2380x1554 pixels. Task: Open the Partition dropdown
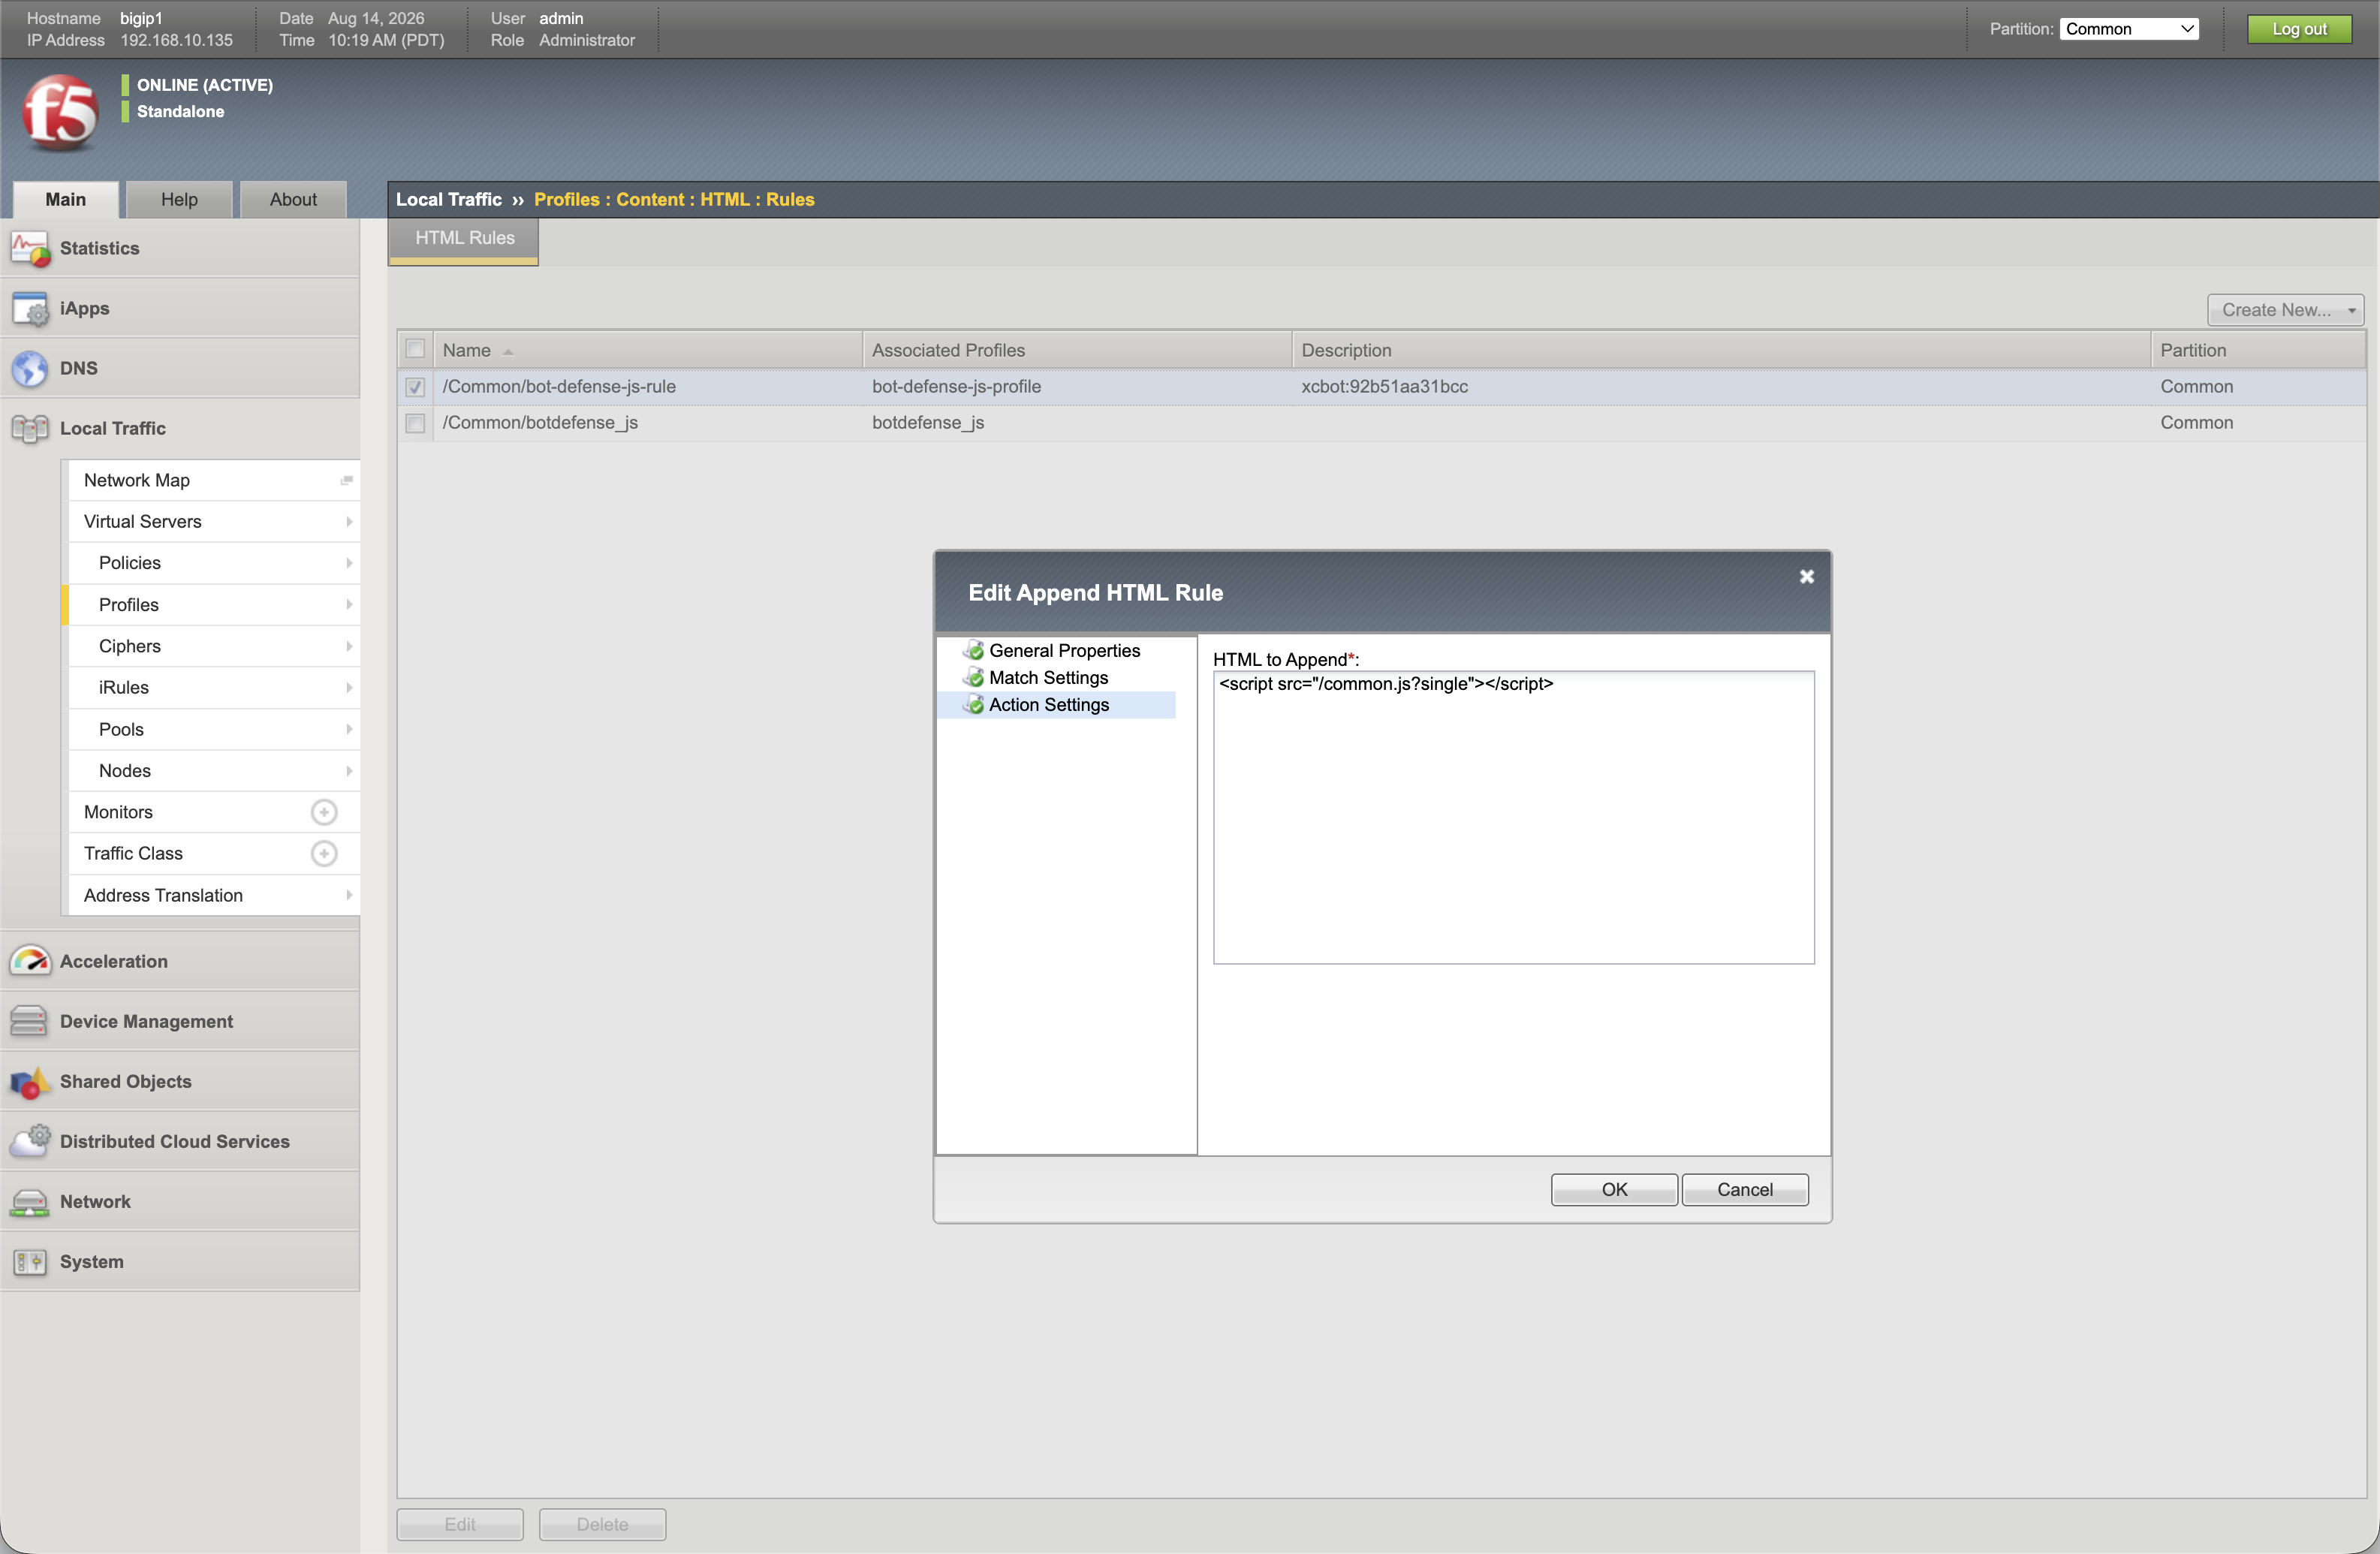point(2129,29)
